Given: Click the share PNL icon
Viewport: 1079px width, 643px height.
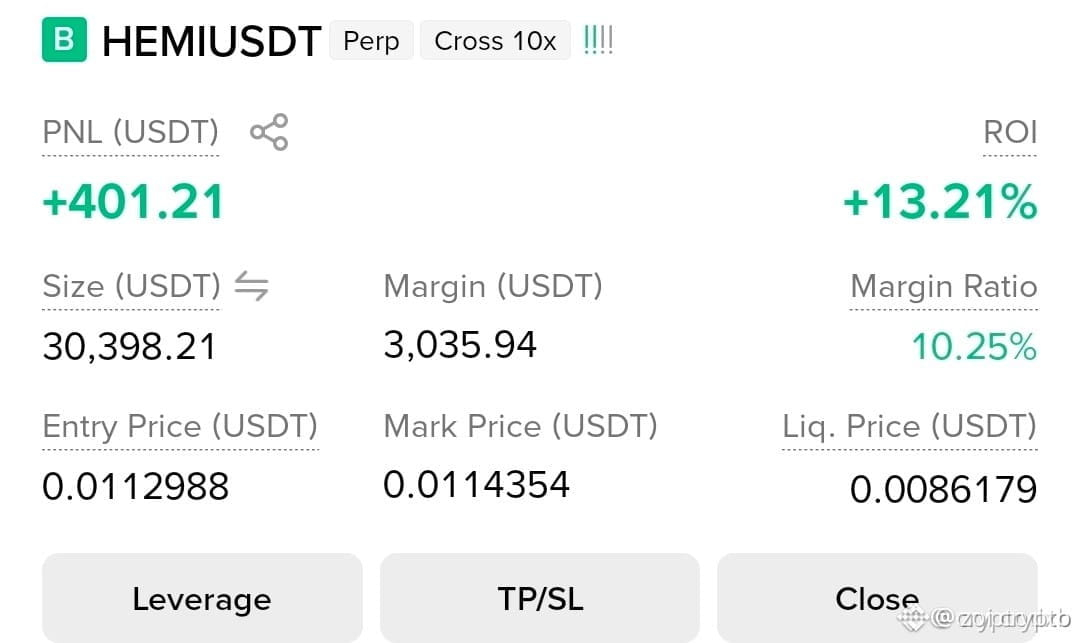Looking at the screenshot, I should (269, 132).
